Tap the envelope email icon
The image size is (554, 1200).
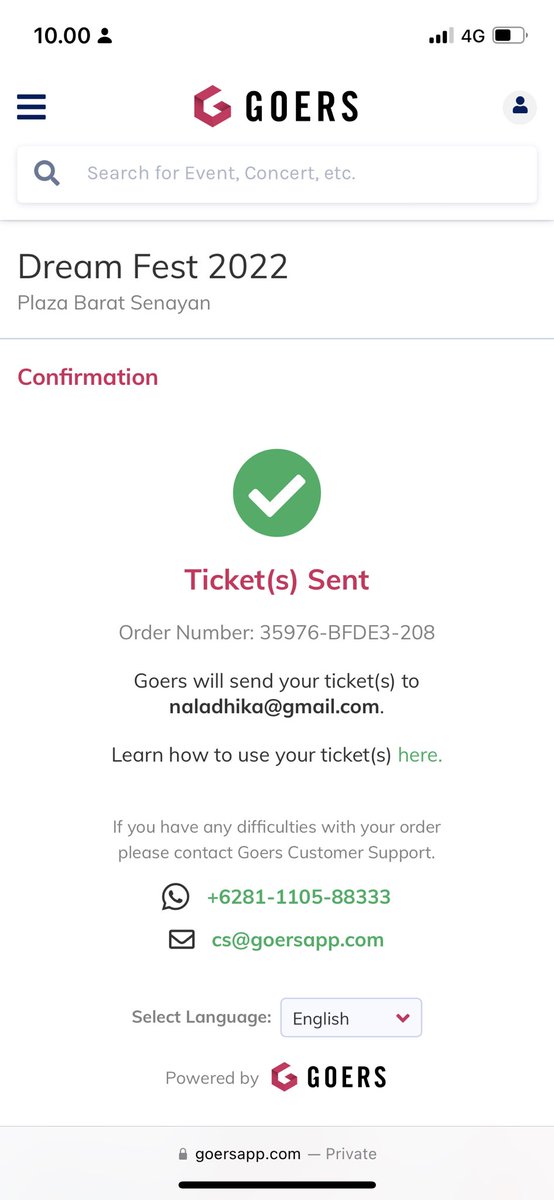click(x=181, y=940)
